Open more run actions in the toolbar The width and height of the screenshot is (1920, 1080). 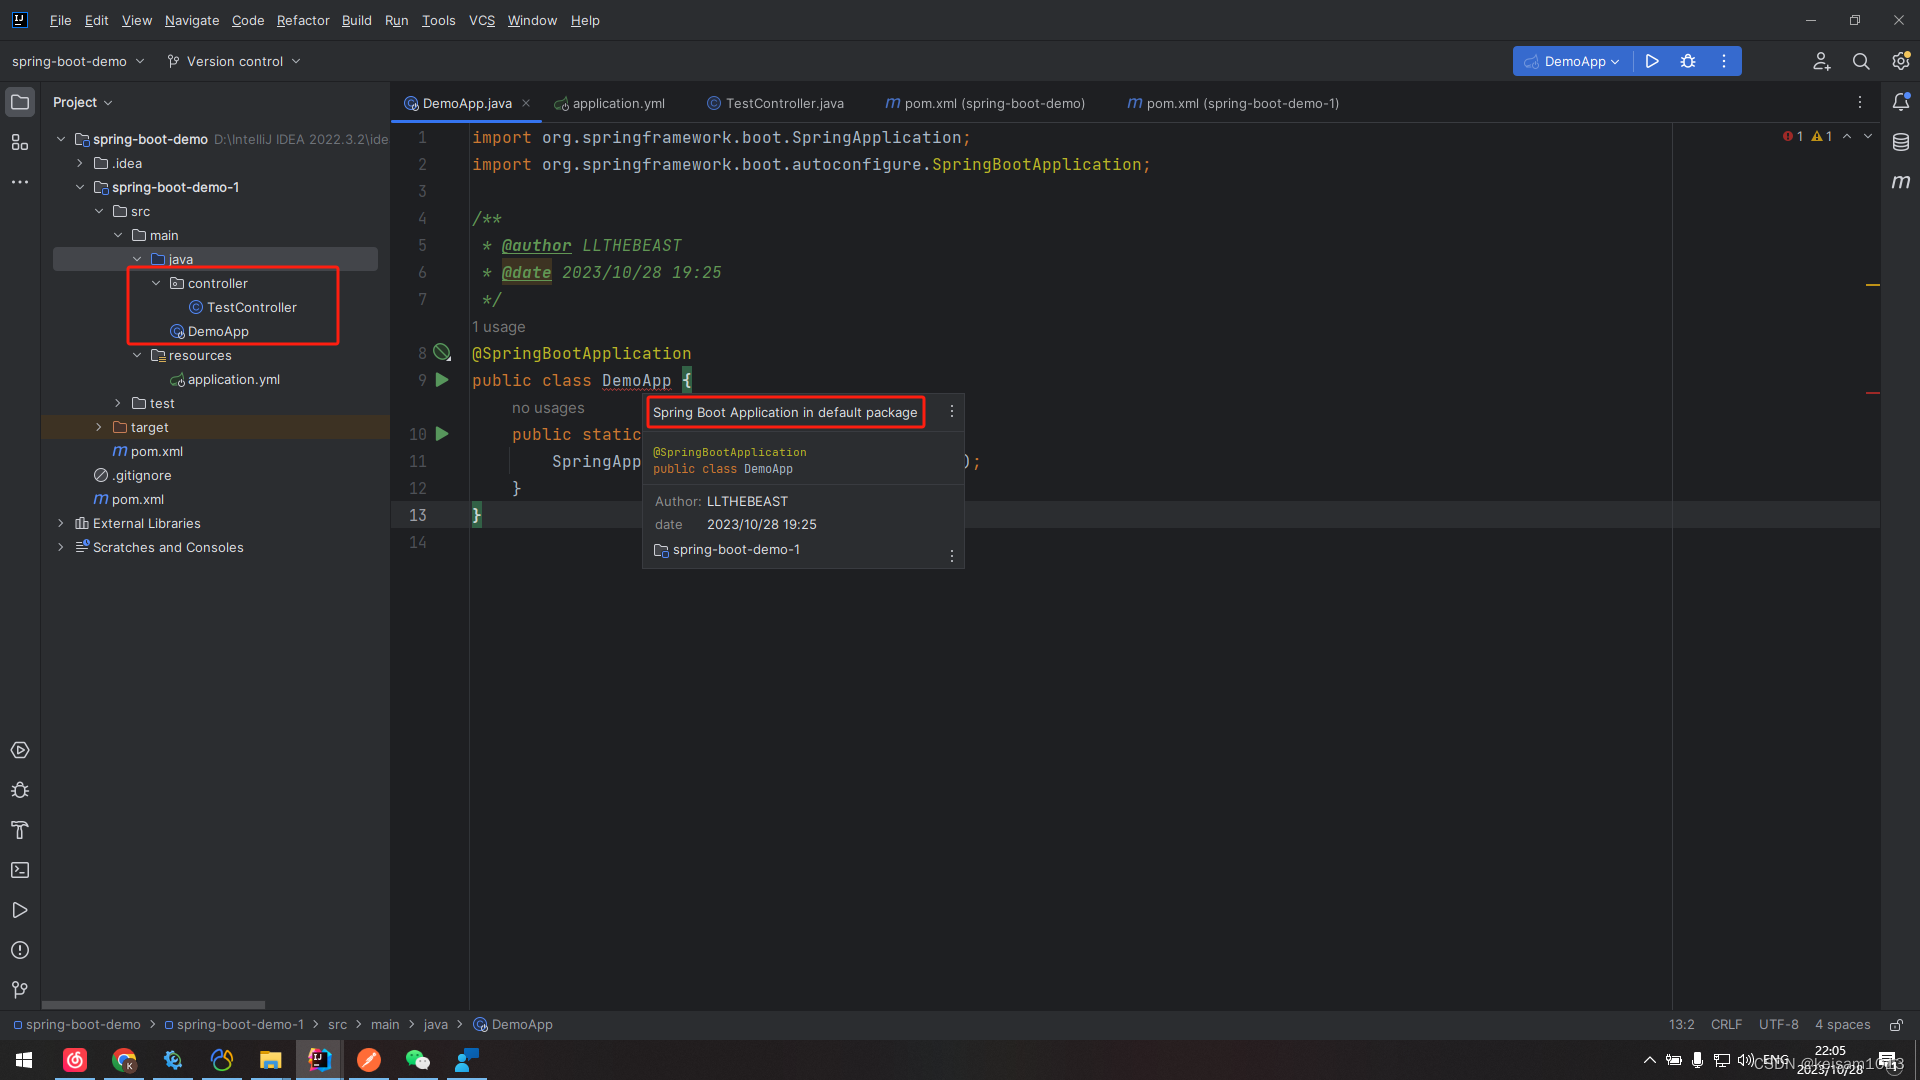point(1724,61)
